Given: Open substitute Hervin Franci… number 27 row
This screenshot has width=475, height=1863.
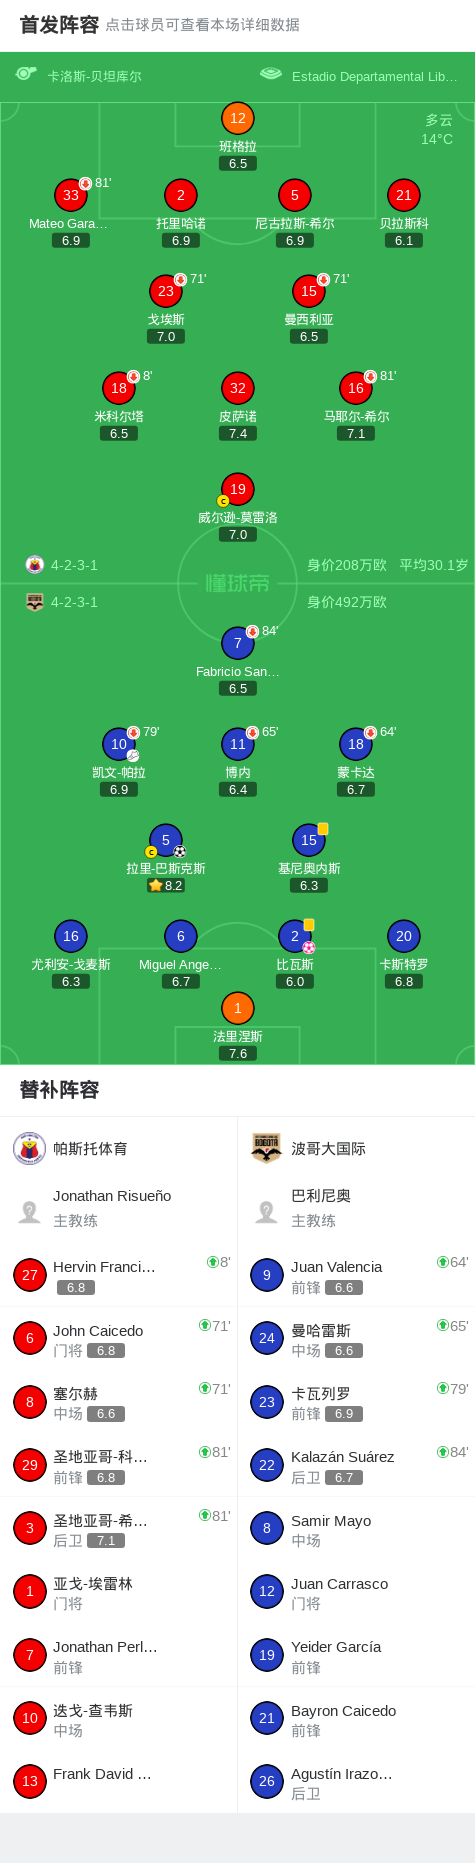Looking at the screenshot, I should [x=119, y=1275].
